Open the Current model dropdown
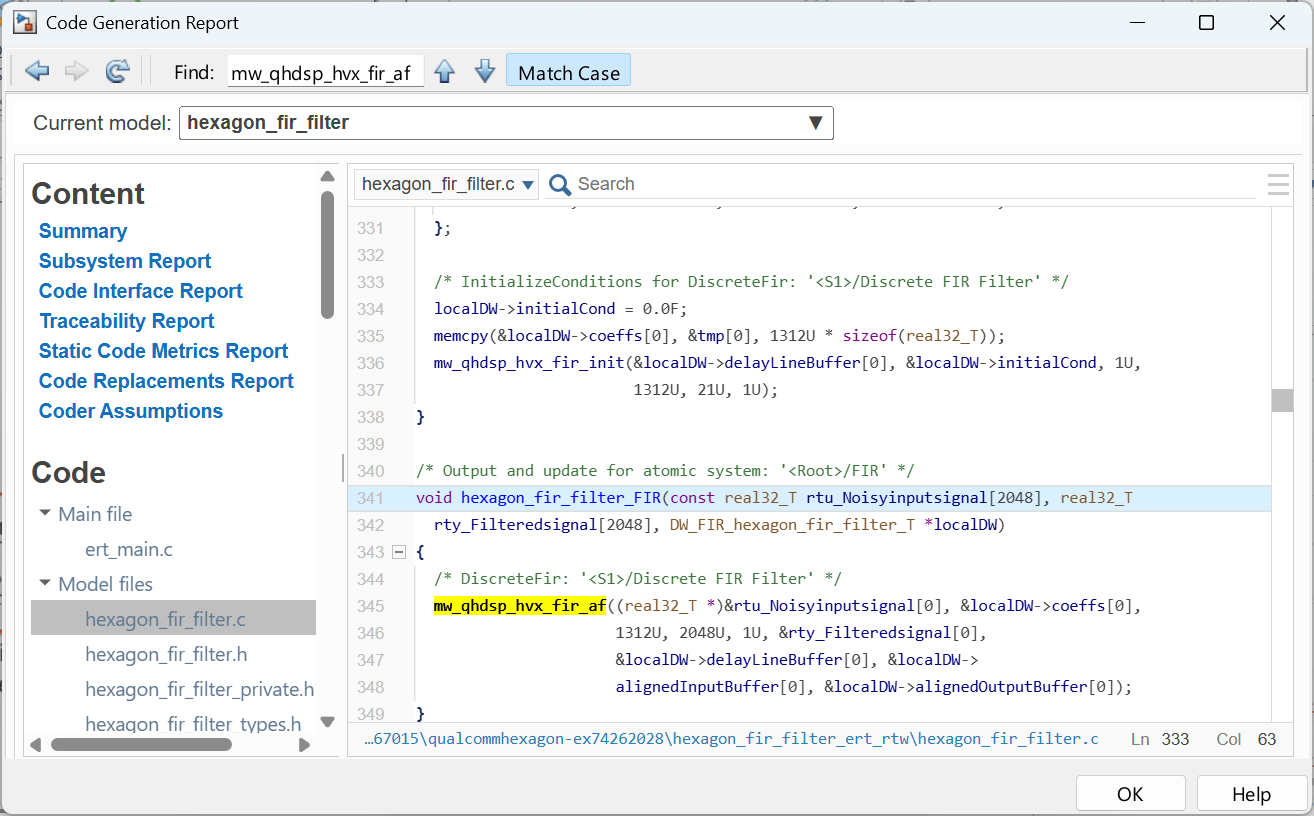Viewport: 1314px width, 816px height. (x=506, y=123)
